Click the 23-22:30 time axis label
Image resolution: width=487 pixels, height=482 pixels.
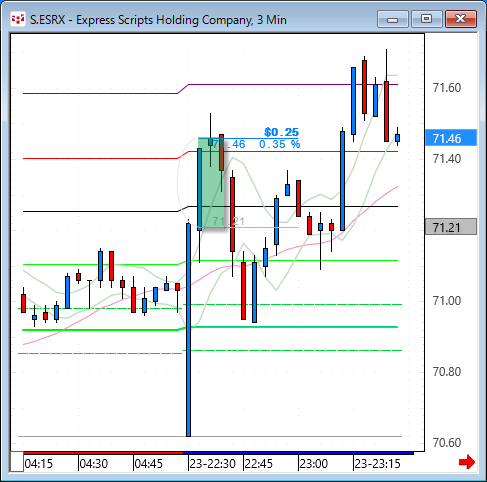point(212,464)
